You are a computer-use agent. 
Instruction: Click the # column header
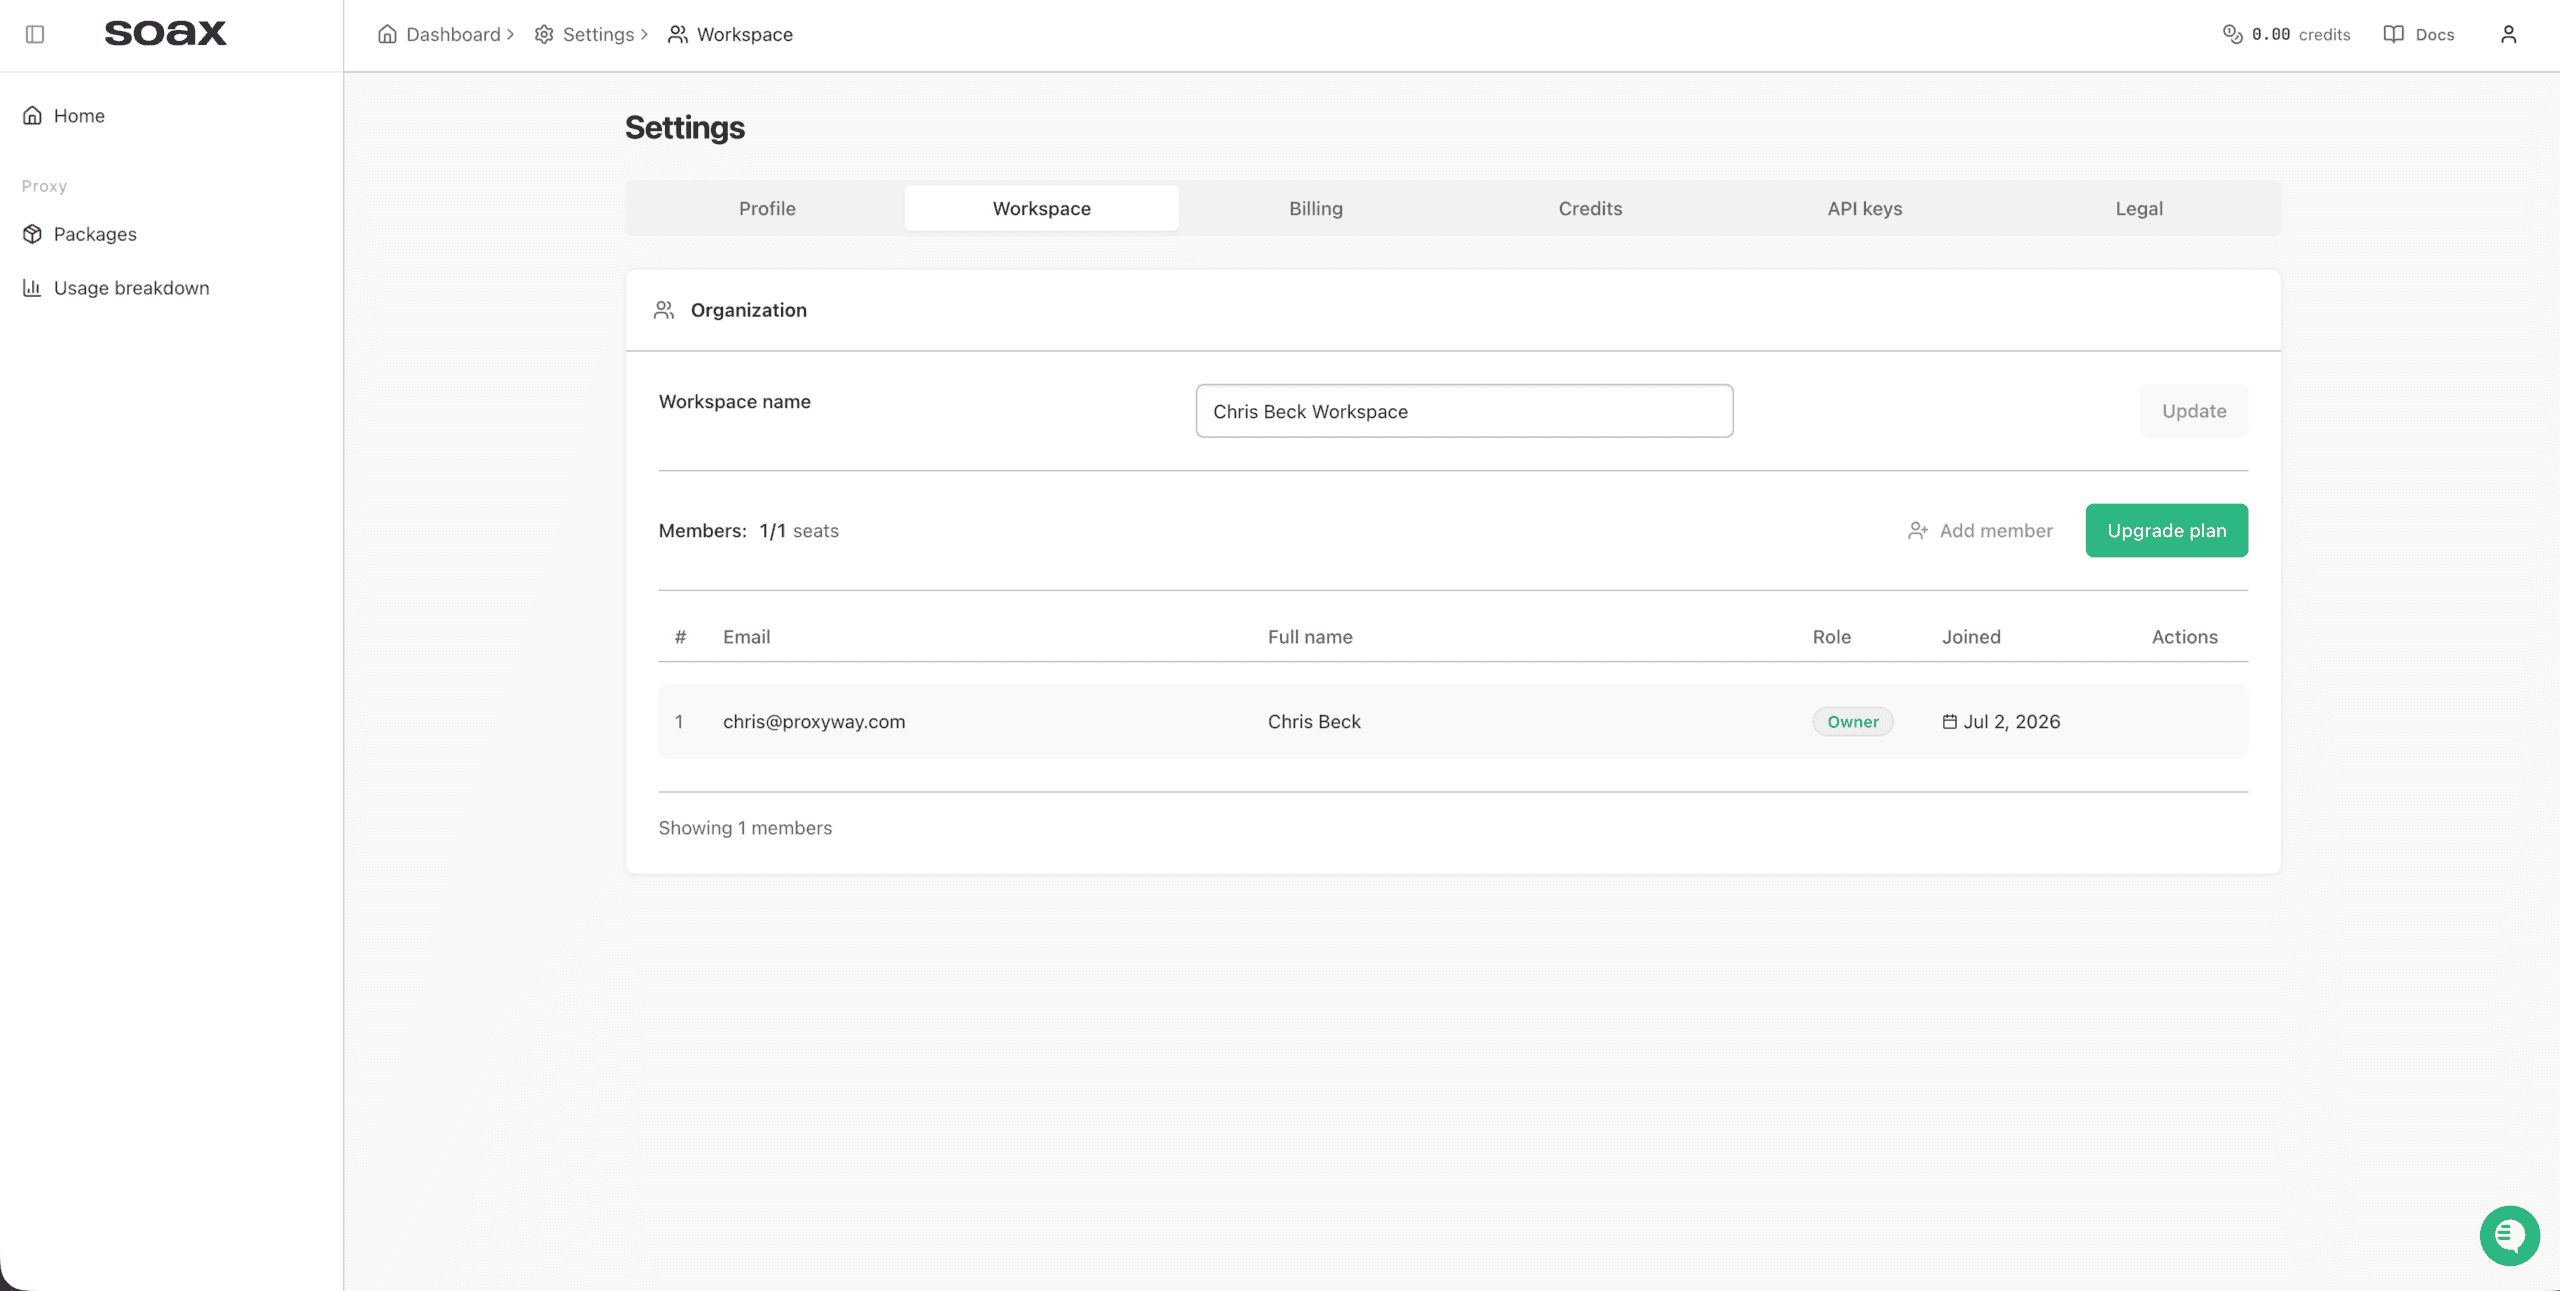(680, 636)
